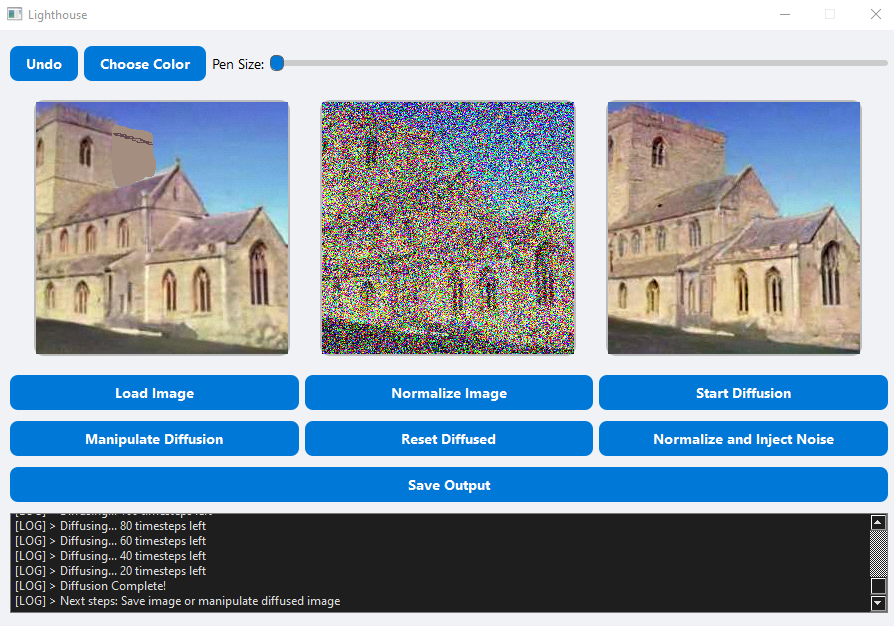Click the Pen Size slider handle
Image resolution: width=894 pixels, height=626 pixels.
click(277, 63)
